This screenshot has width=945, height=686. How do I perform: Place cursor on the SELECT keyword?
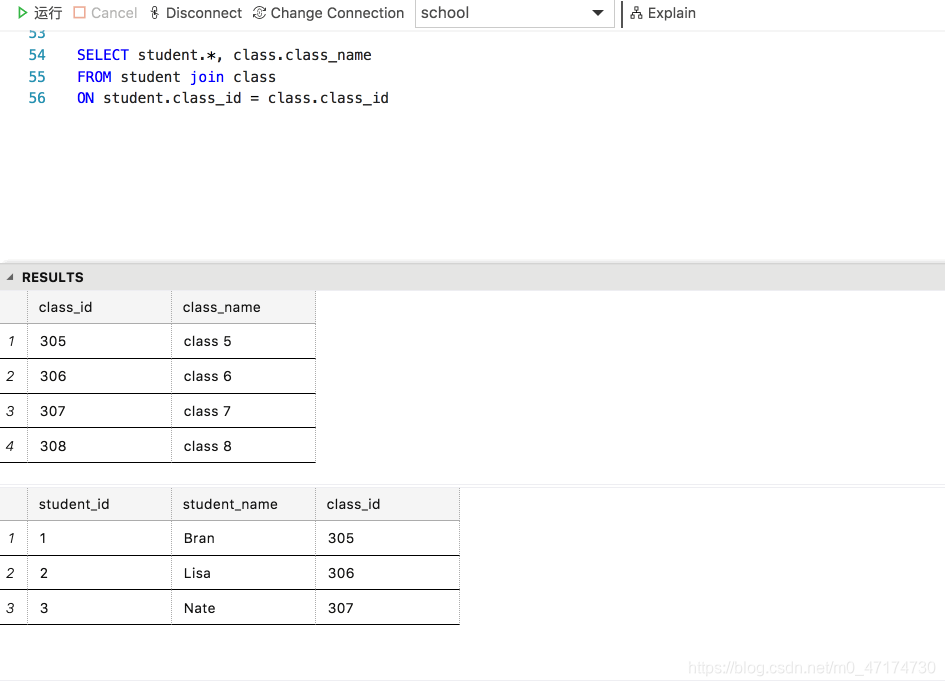pos(102,55)
